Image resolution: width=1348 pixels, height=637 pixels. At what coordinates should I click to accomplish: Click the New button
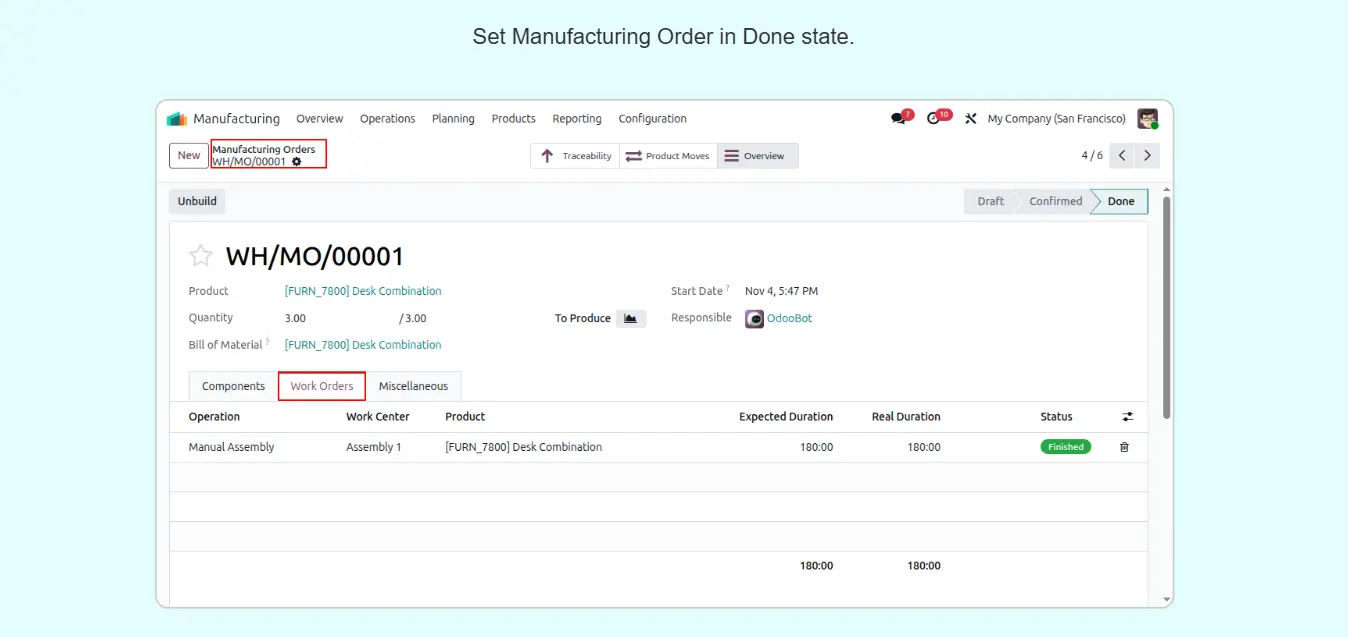189,155
